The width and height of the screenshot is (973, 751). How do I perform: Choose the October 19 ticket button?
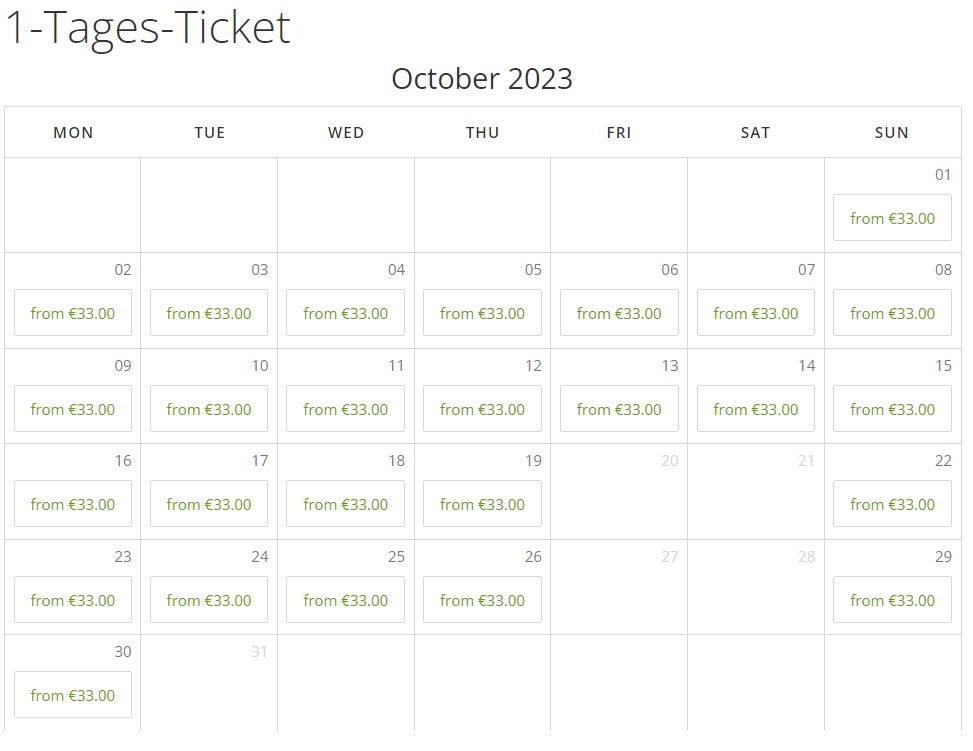(x=482, y=504)
